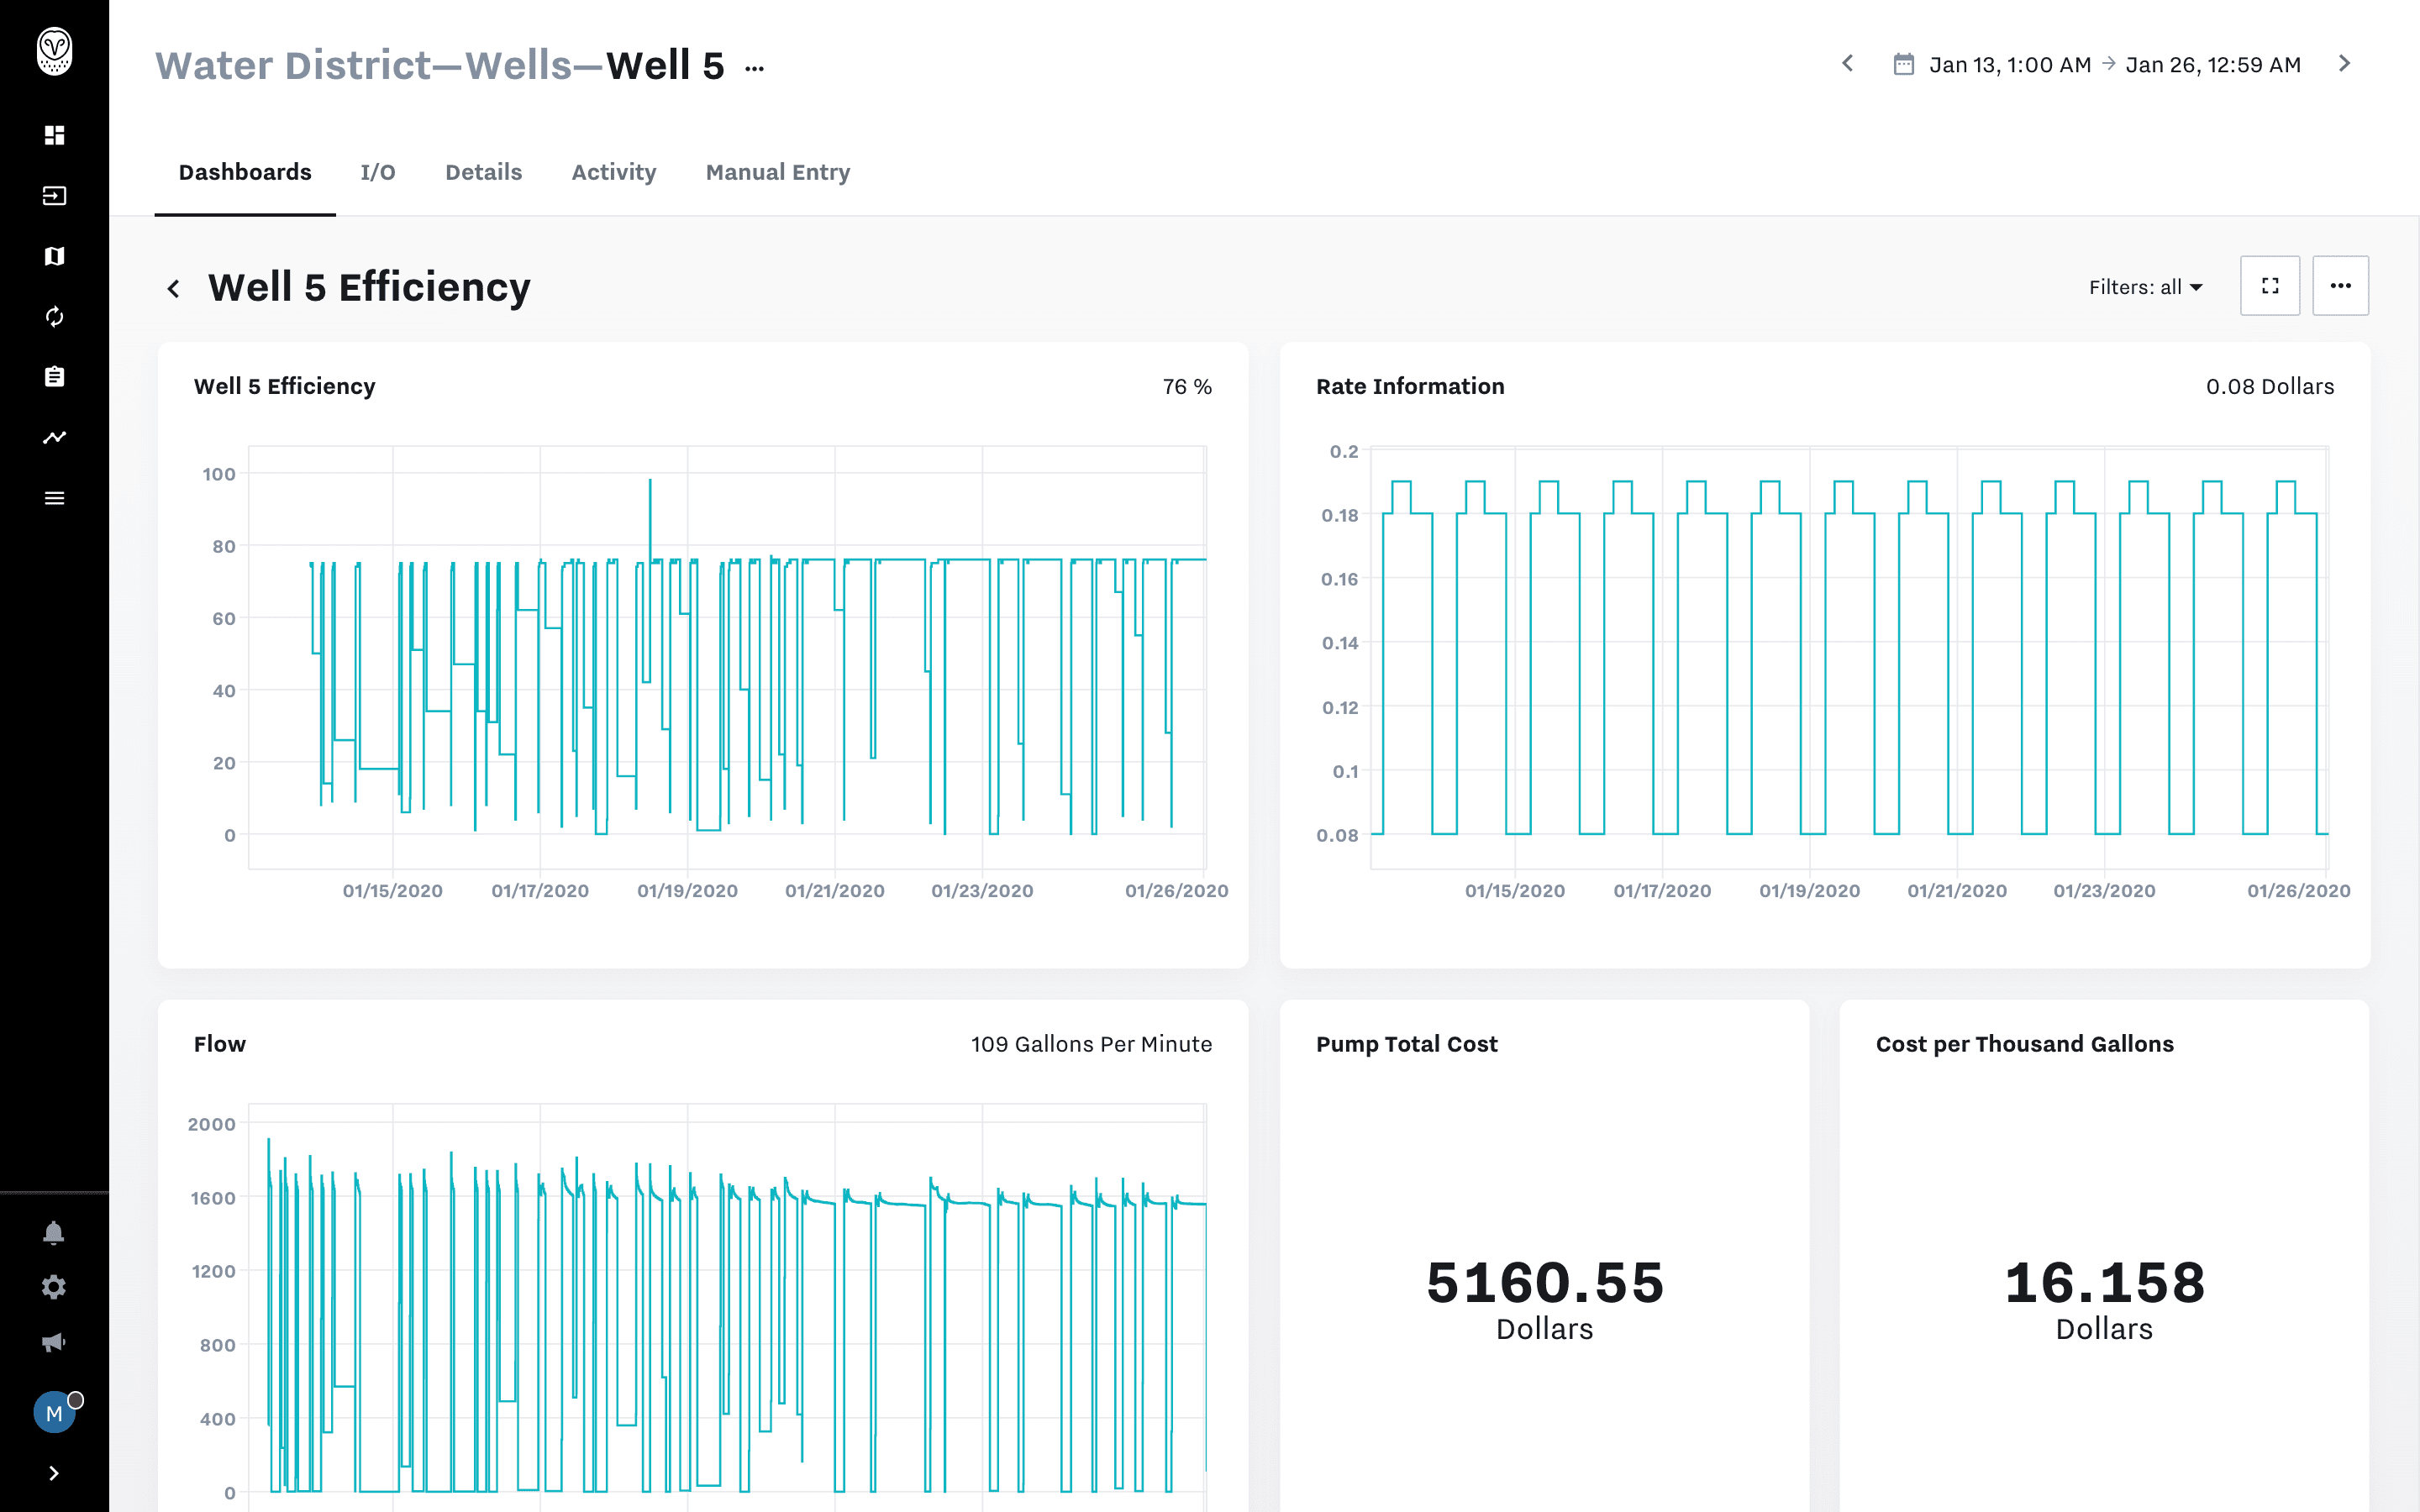This screenshot has height=1512, width=2420.
Task: Open the settings gear icon
Action: point(54,1287)
